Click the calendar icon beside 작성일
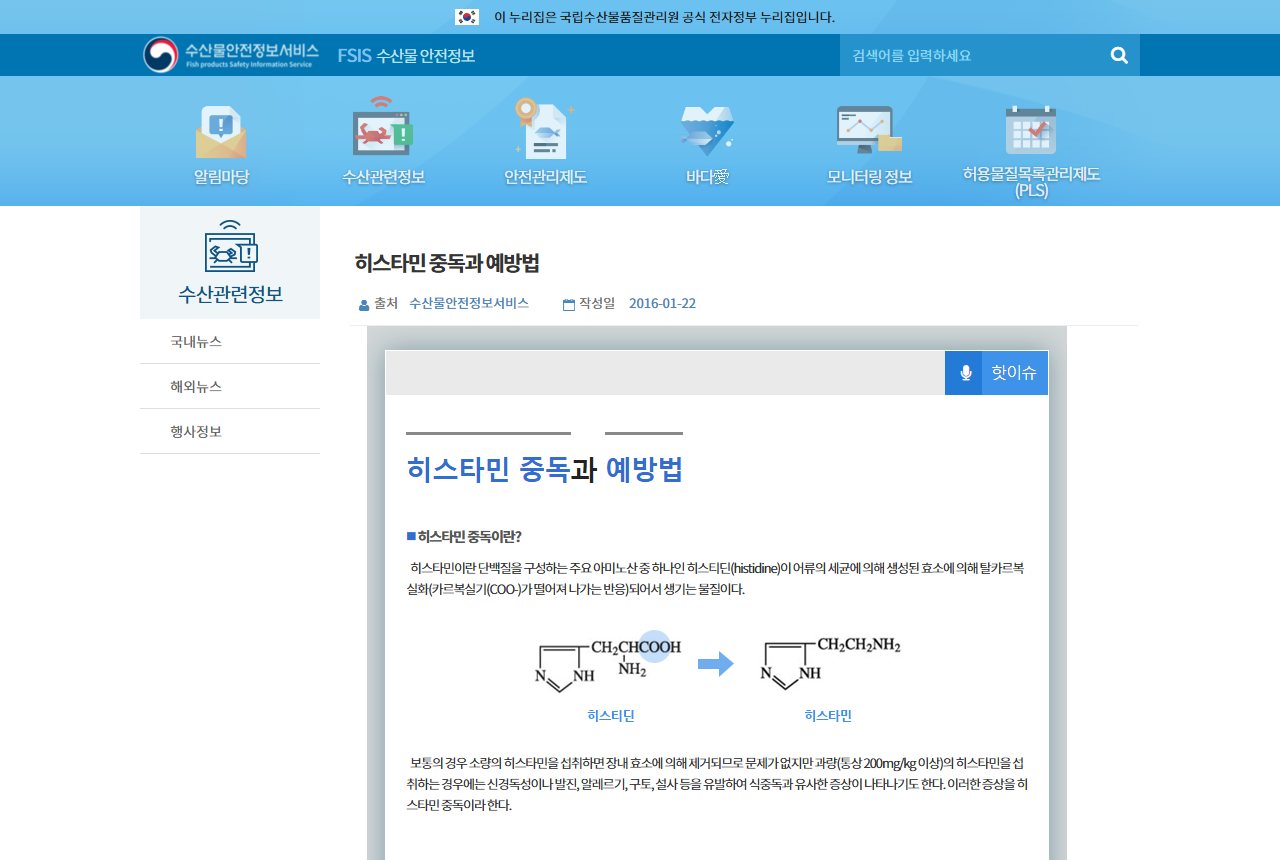This screenshot has width=1280, height=860. (x=569, y=305)
